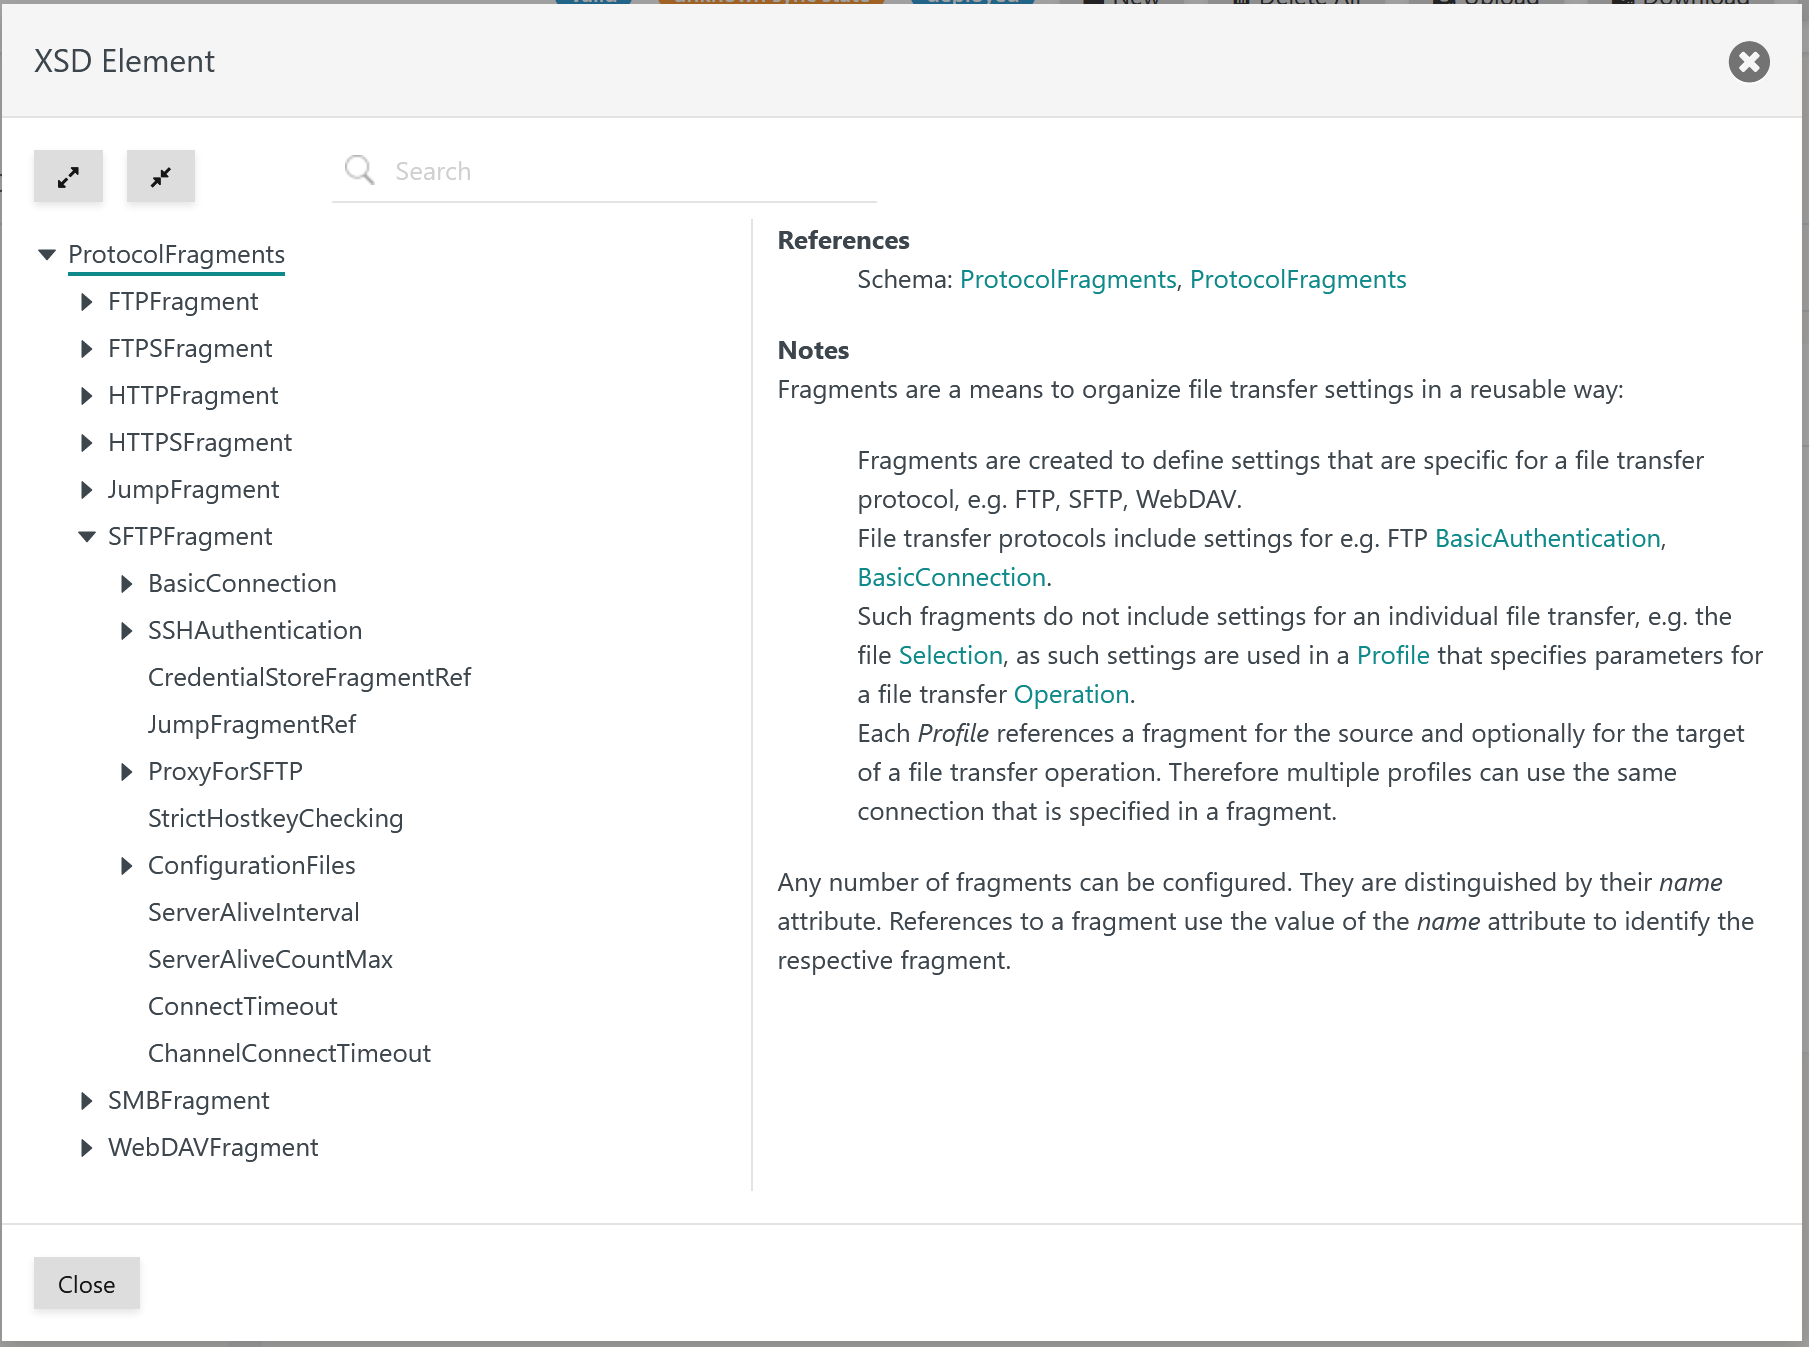Screen dimensions: 1809x1347
Task: Expand the SMBFragment node arrow
Action: (x=87, y=1101)
